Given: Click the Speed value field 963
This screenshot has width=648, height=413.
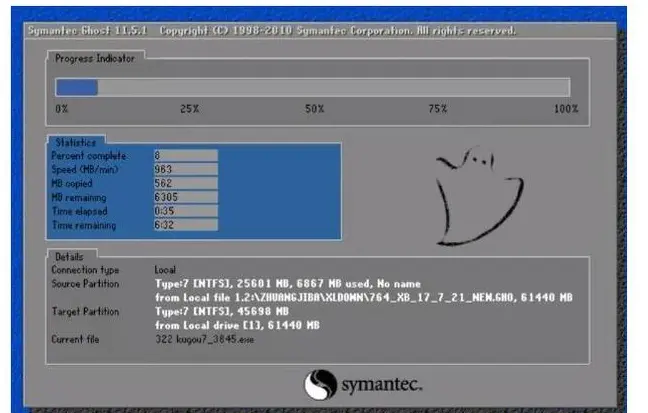Looking at the screenshot, I should point(186,169).
